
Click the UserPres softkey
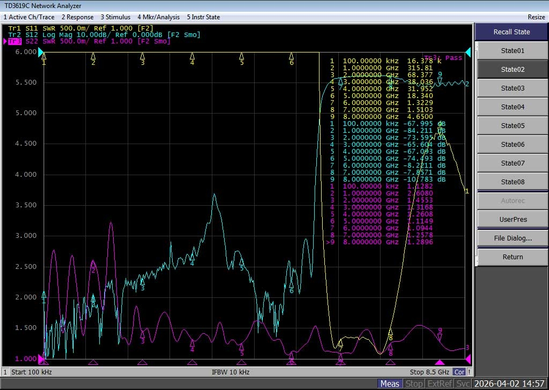512,220
